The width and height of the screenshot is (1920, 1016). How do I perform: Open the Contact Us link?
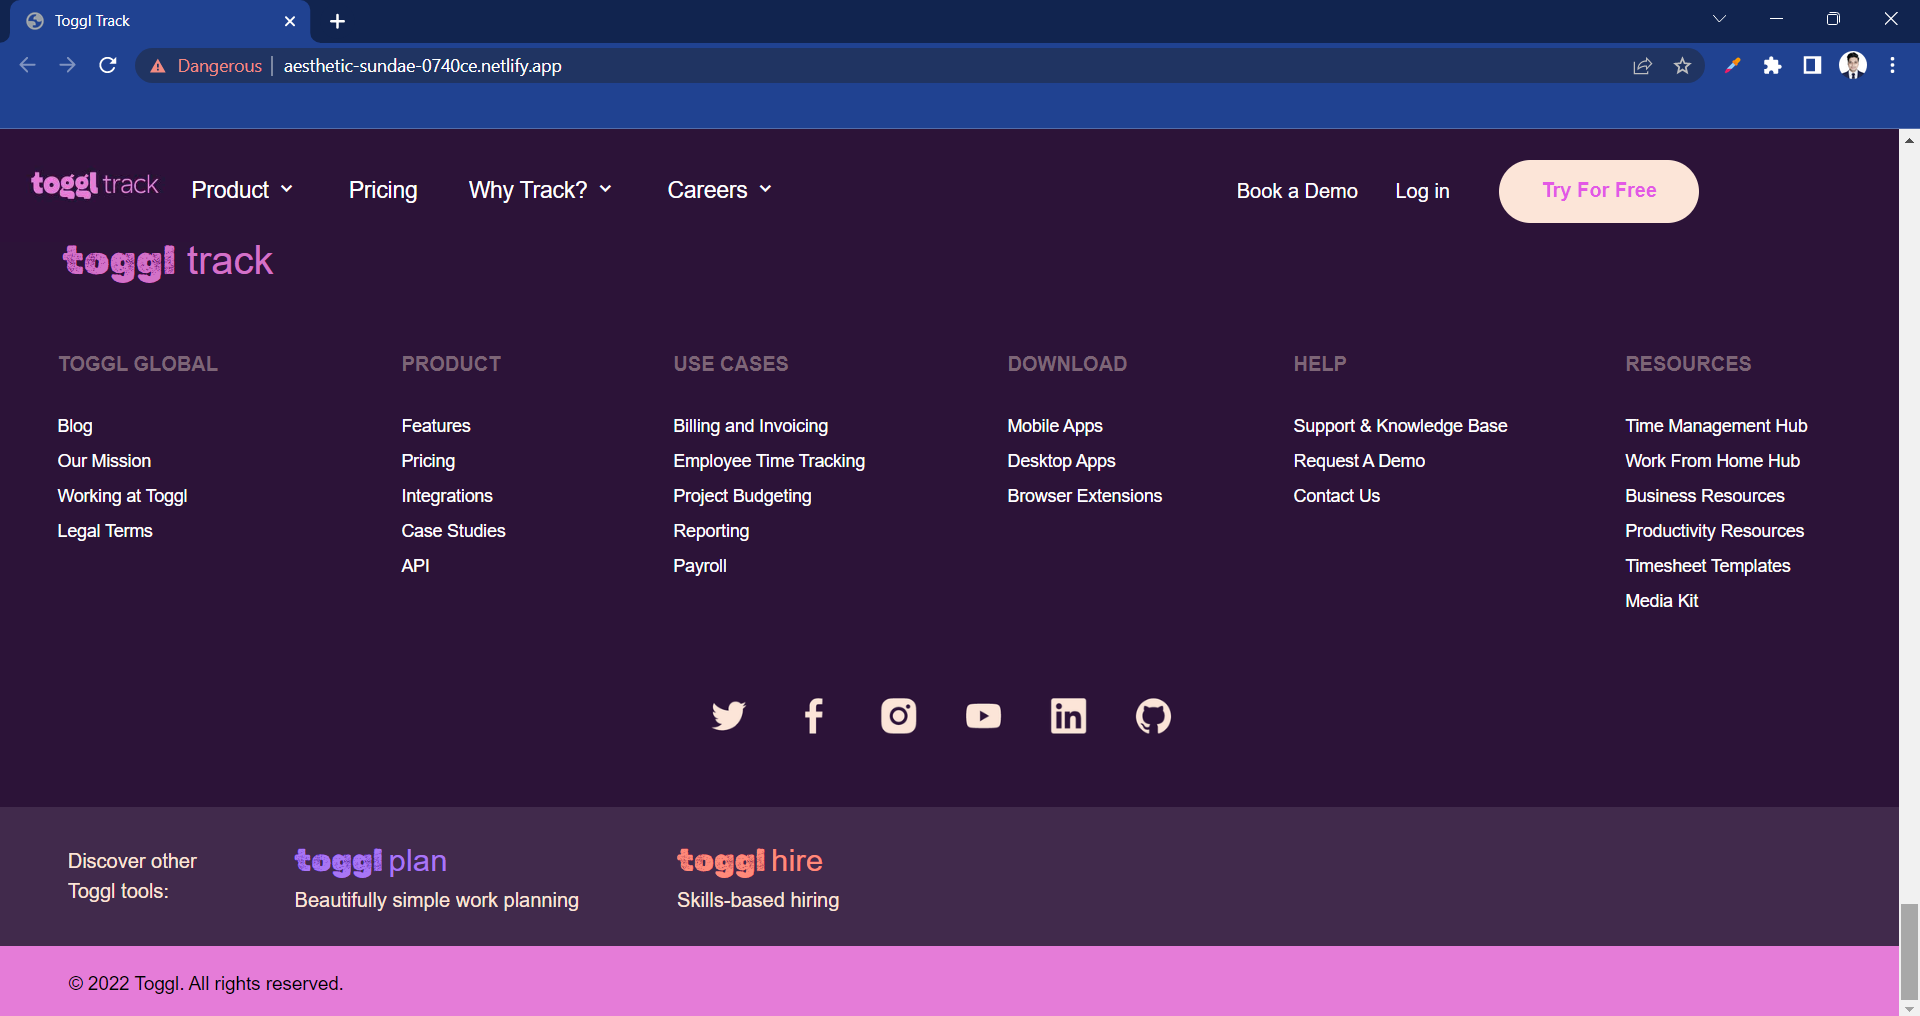point(1336,496)
